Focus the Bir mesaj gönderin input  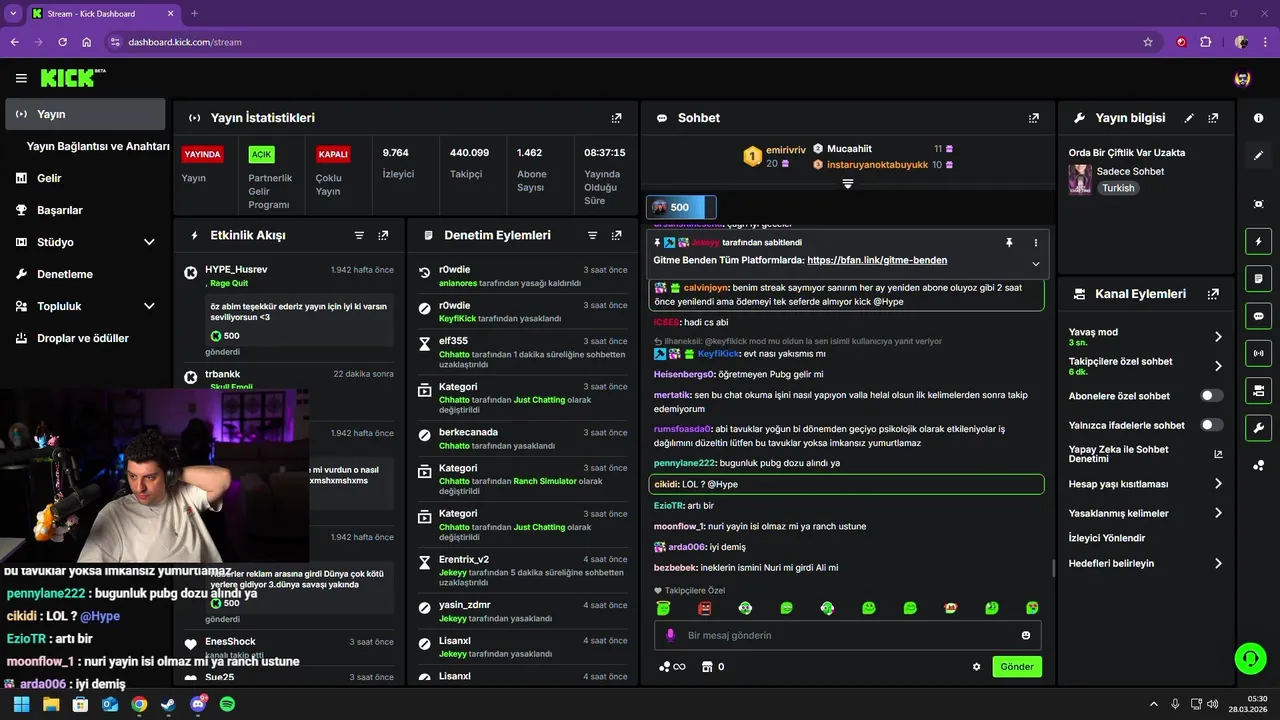(848, 635)
